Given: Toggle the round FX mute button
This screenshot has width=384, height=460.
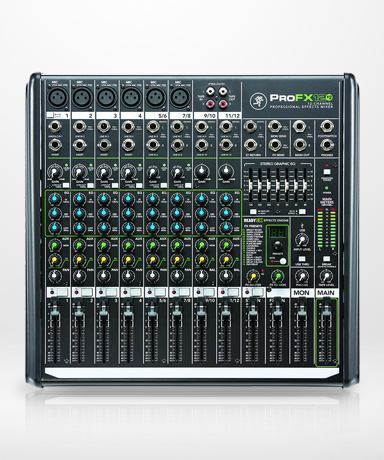Looking at the screenshot, I should click(283, 261).
